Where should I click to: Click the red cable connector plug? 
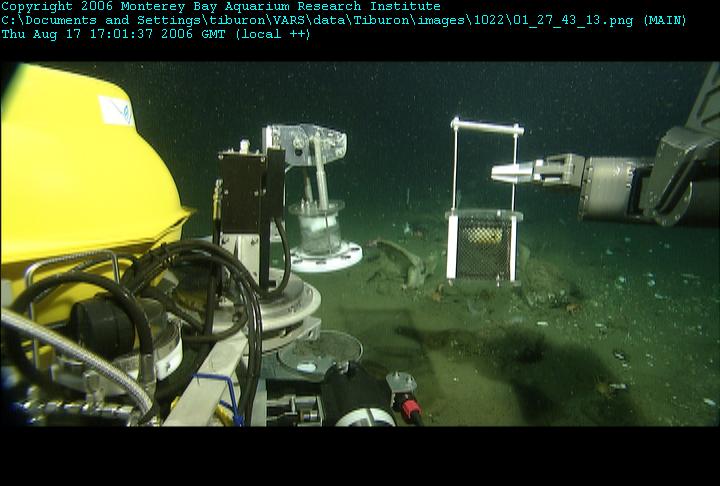(411, 409)
